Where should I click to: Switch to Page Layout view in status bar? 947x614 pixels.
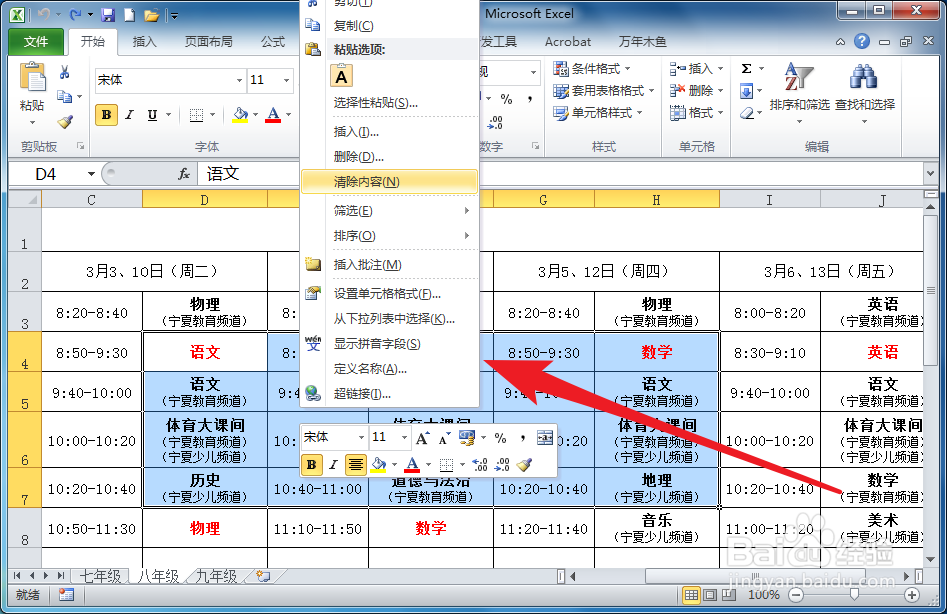click(710, 595)
